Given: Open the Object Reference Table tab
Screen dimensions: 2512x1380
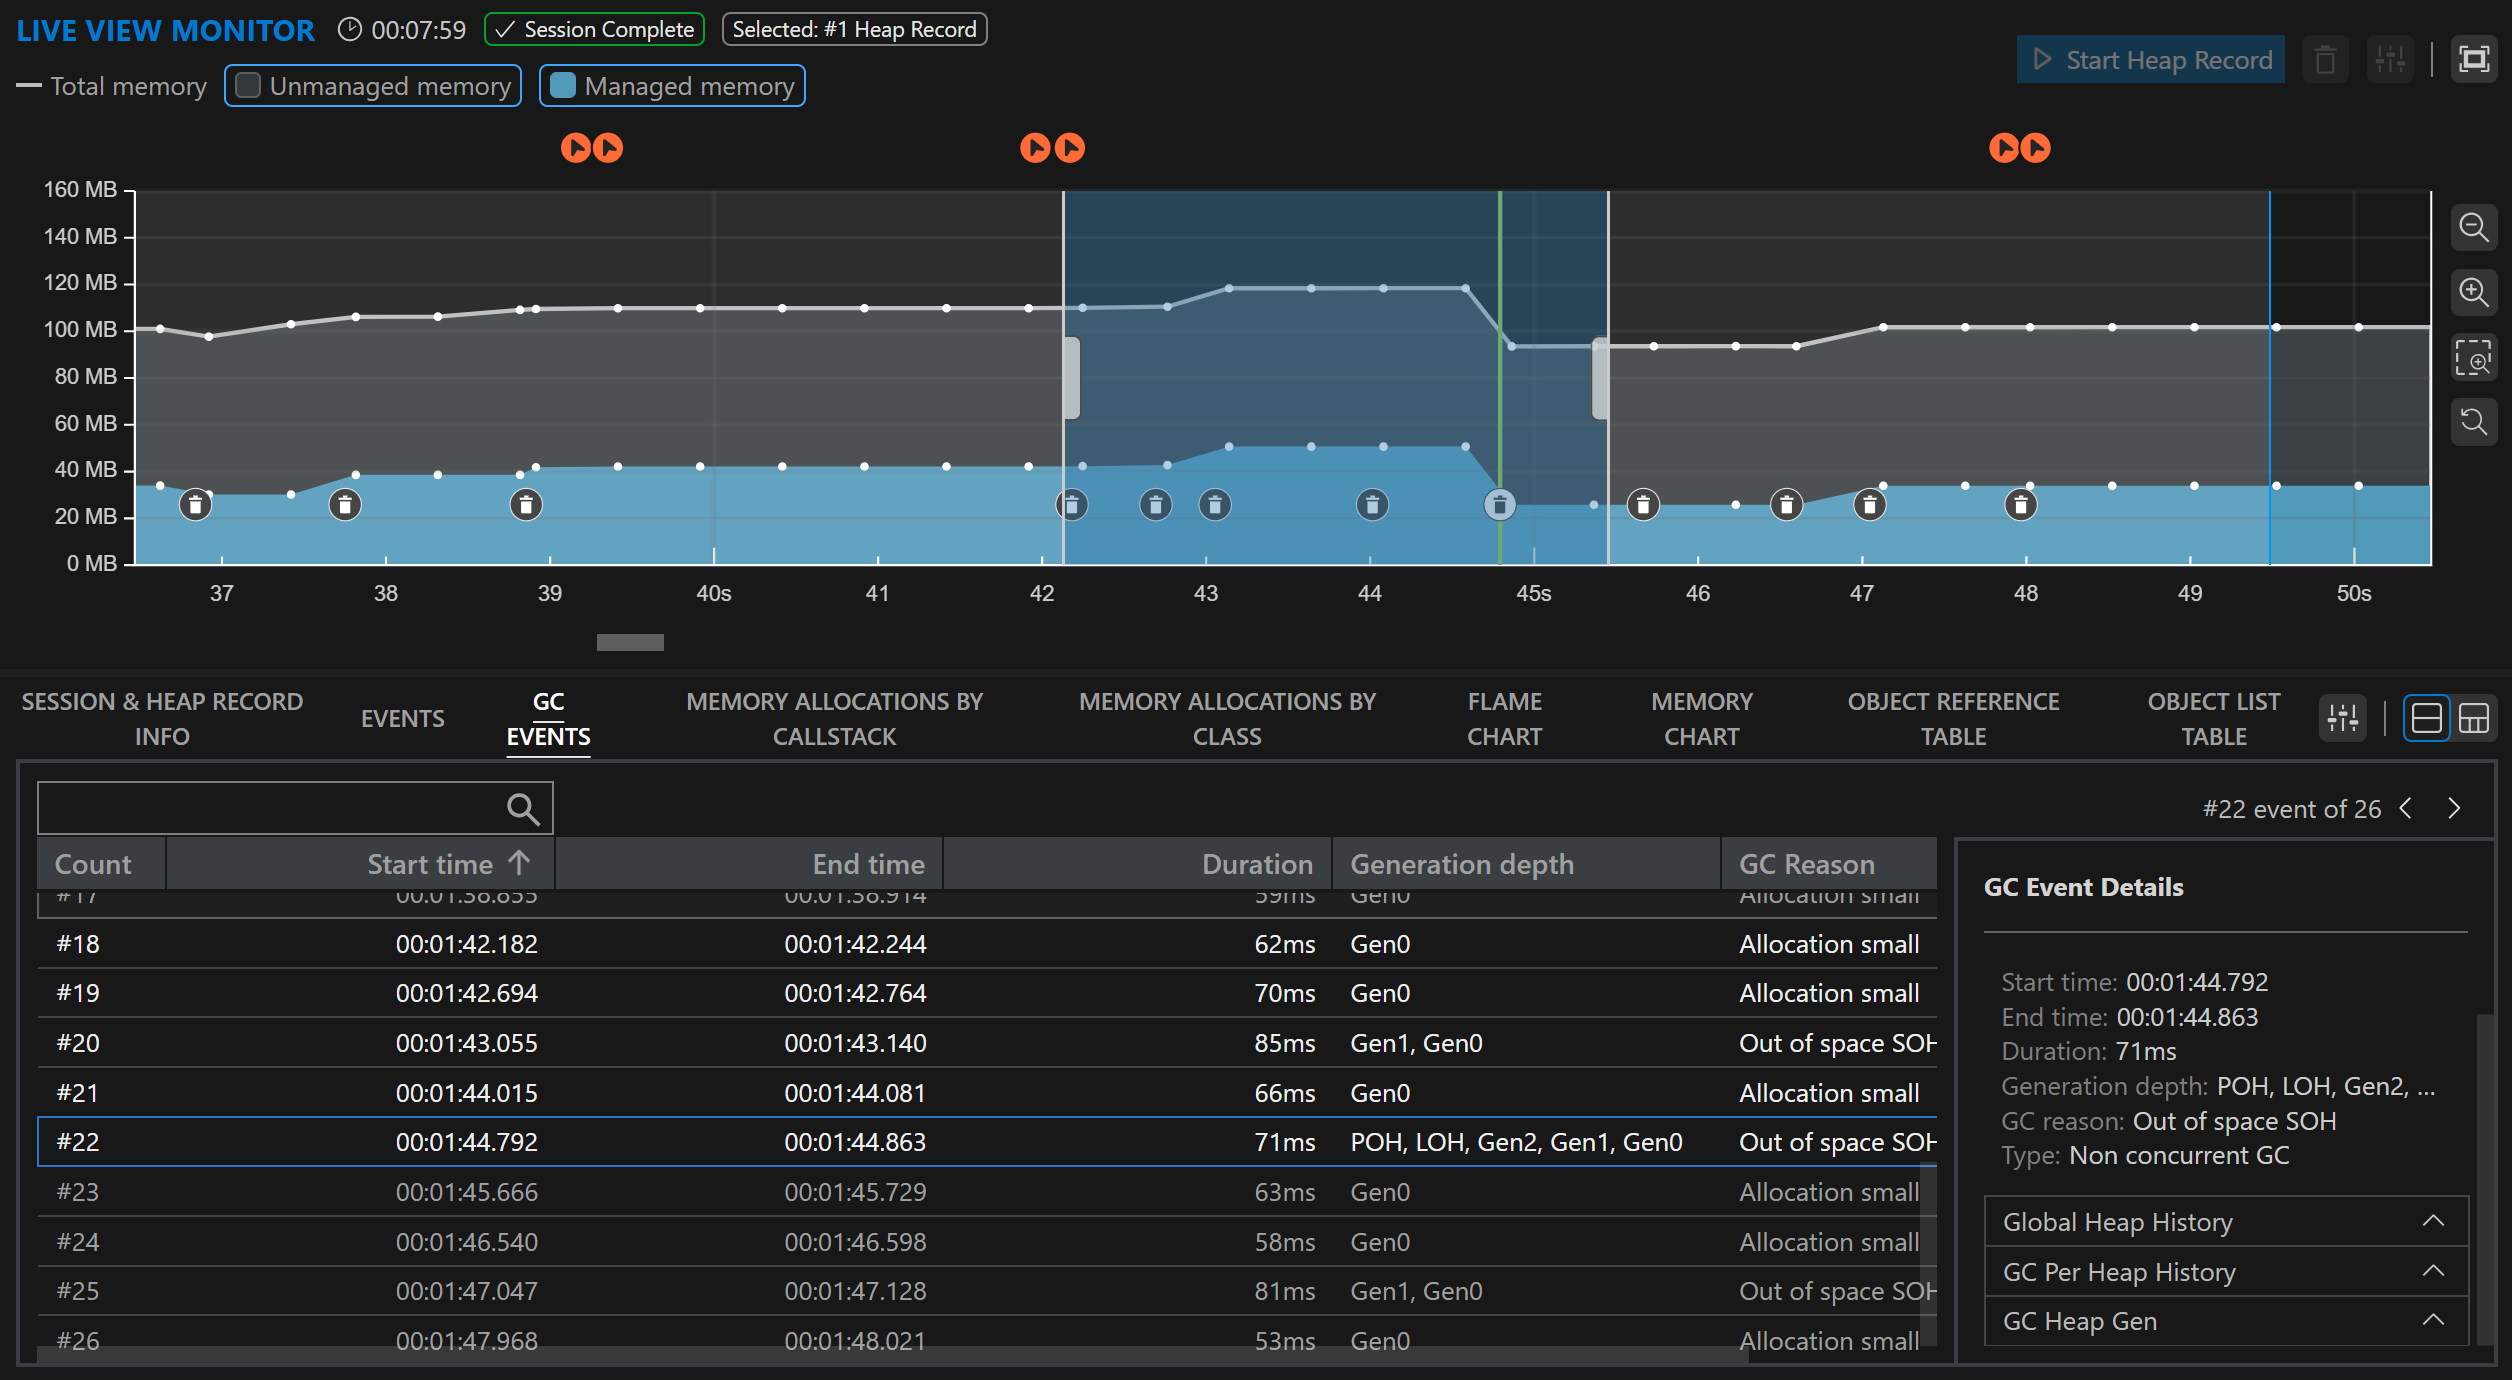Looking at the screenshot, I should click(1952, 718).
